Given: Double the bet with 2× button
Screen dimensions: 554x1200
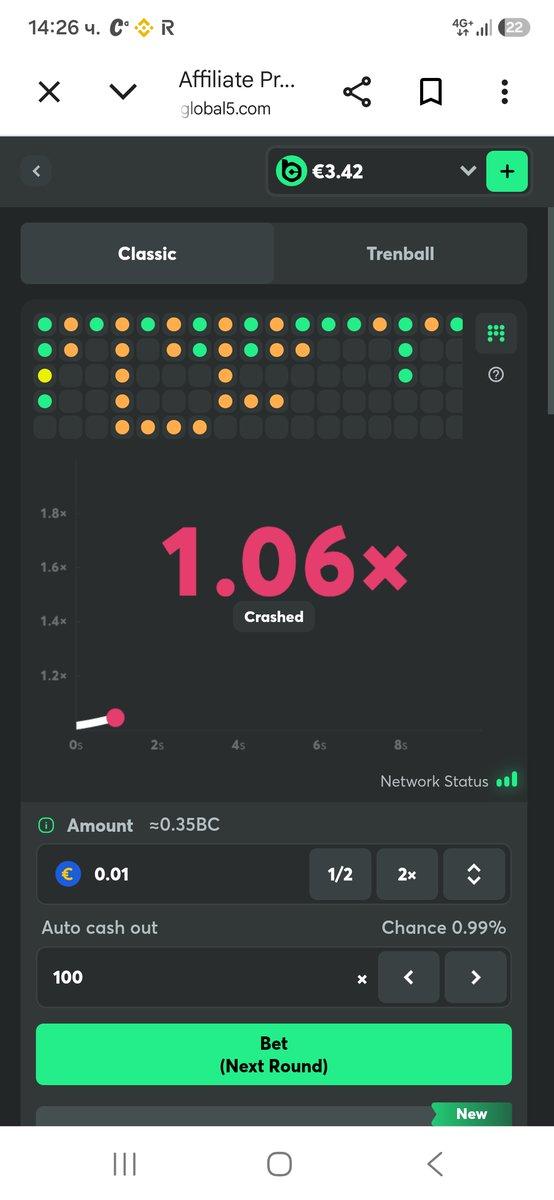Looking at the screenshot, I should point(407,874).
